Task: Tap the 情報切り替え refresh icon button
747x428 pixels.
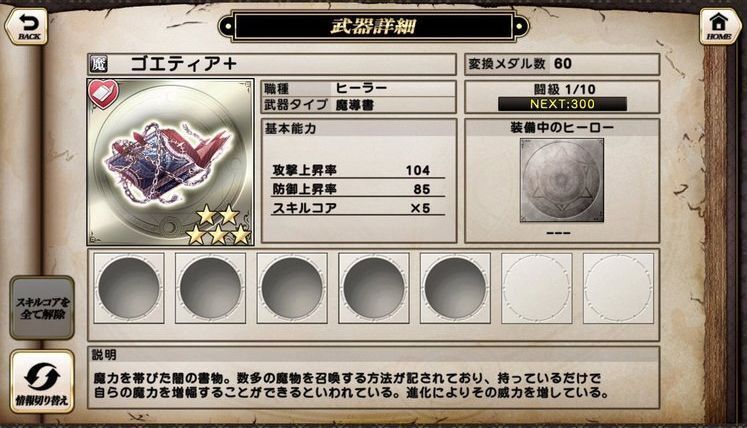Action: click(42, 381)
